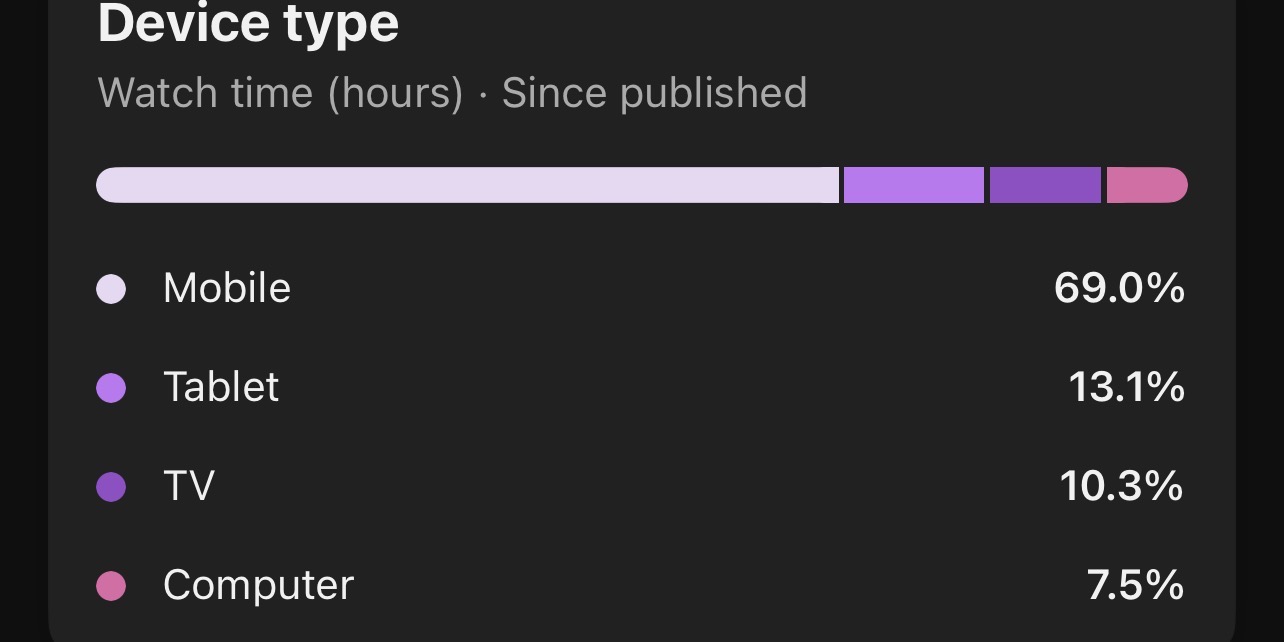Select the TV segment of the bar
Screen dimensions: 1284x642
(x=1045, y=185)
